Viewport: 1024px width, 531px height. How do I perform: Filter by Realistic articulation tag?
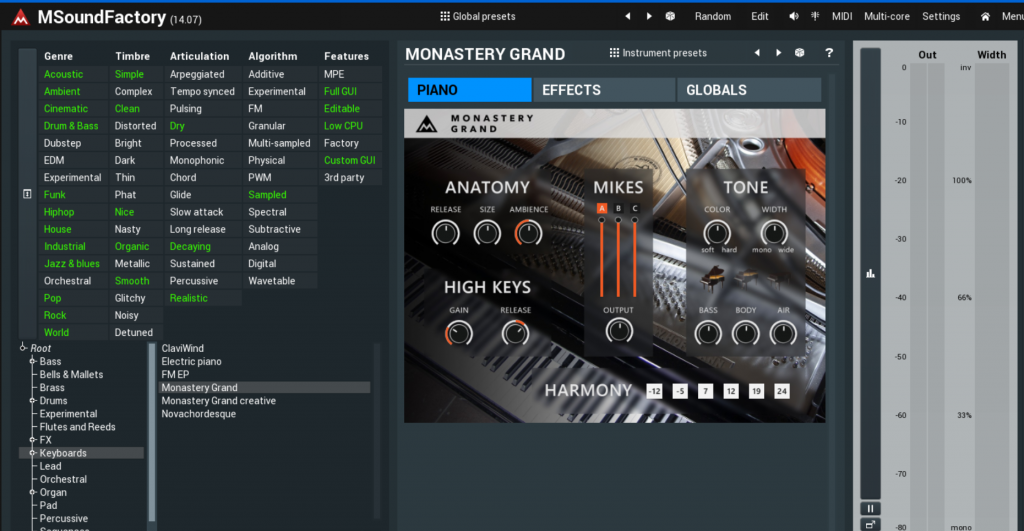click(x=189, y=298)
